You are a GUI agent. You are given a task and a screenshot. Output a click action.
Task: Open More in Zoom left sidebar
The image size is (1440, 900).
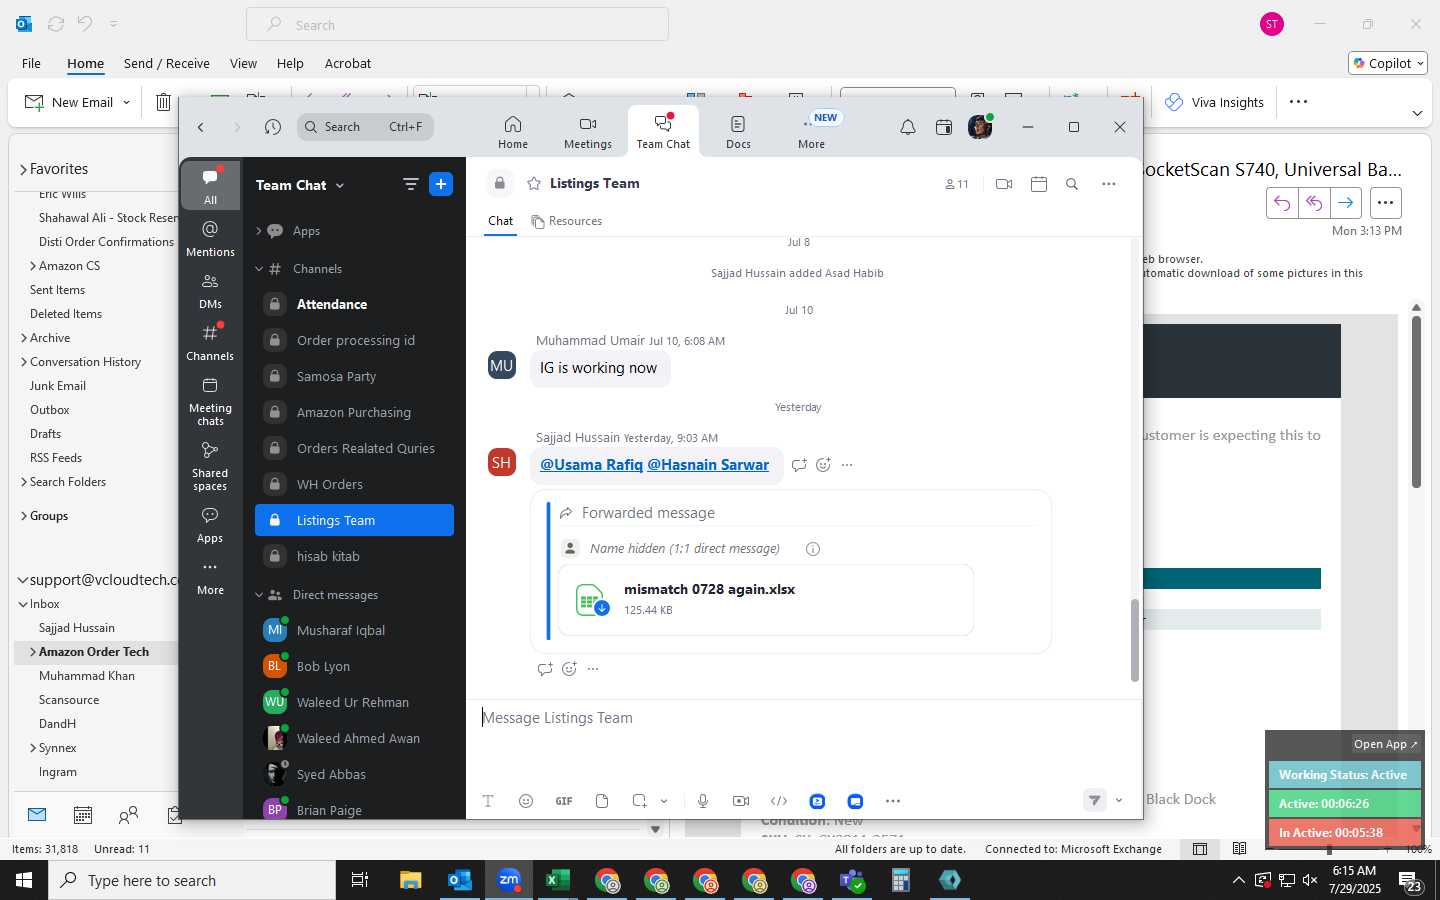210,578
